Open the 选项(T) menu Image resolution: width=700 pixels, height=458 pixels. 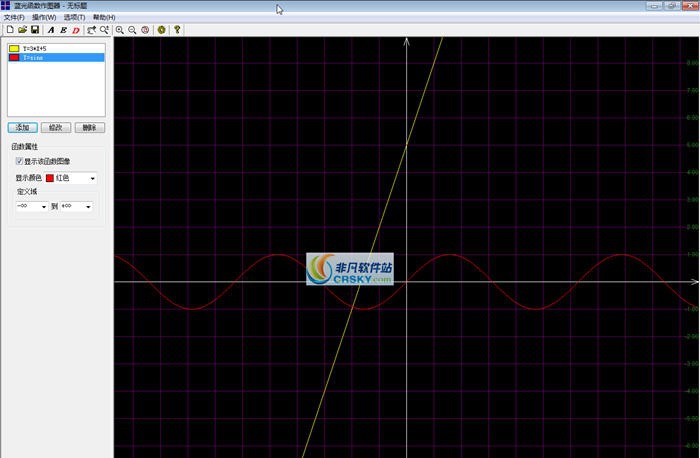[74, 17]
